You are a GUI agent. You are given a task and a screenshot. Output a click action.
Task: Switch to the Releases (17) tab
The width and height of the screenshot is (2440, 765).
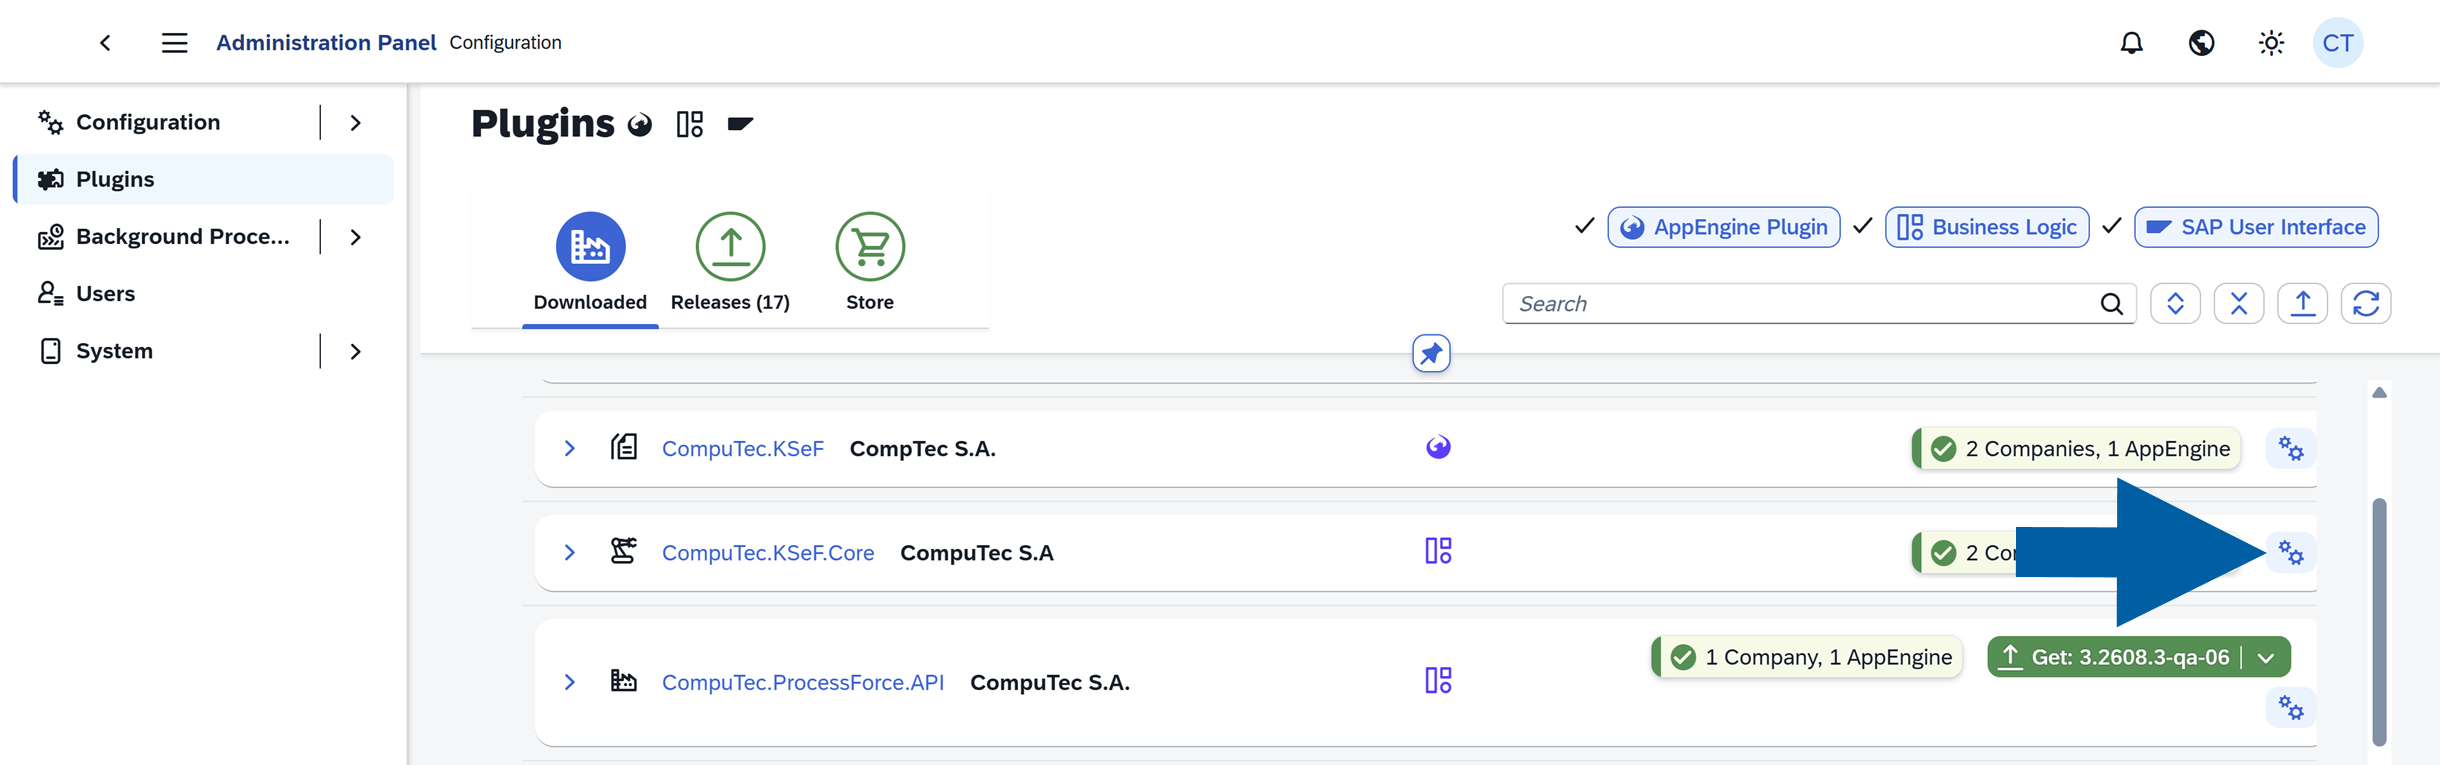pos(730,262)
